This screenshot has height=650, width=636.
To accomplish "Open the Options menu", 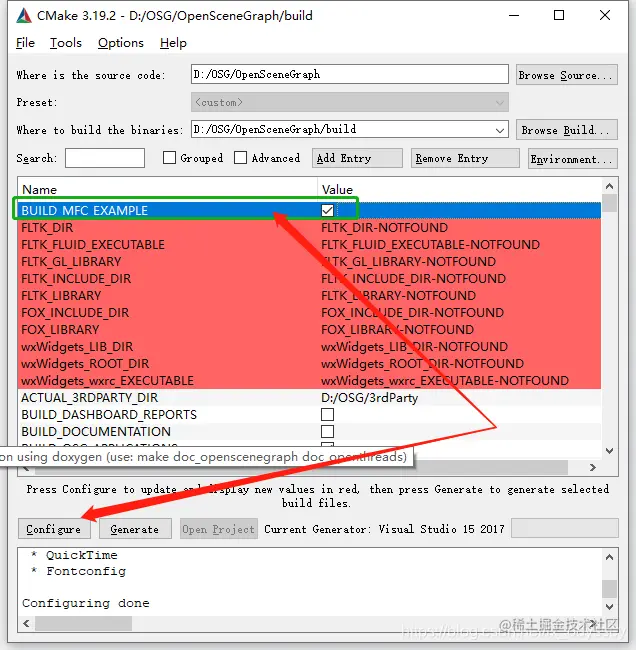I will click(x=121, y=43).
